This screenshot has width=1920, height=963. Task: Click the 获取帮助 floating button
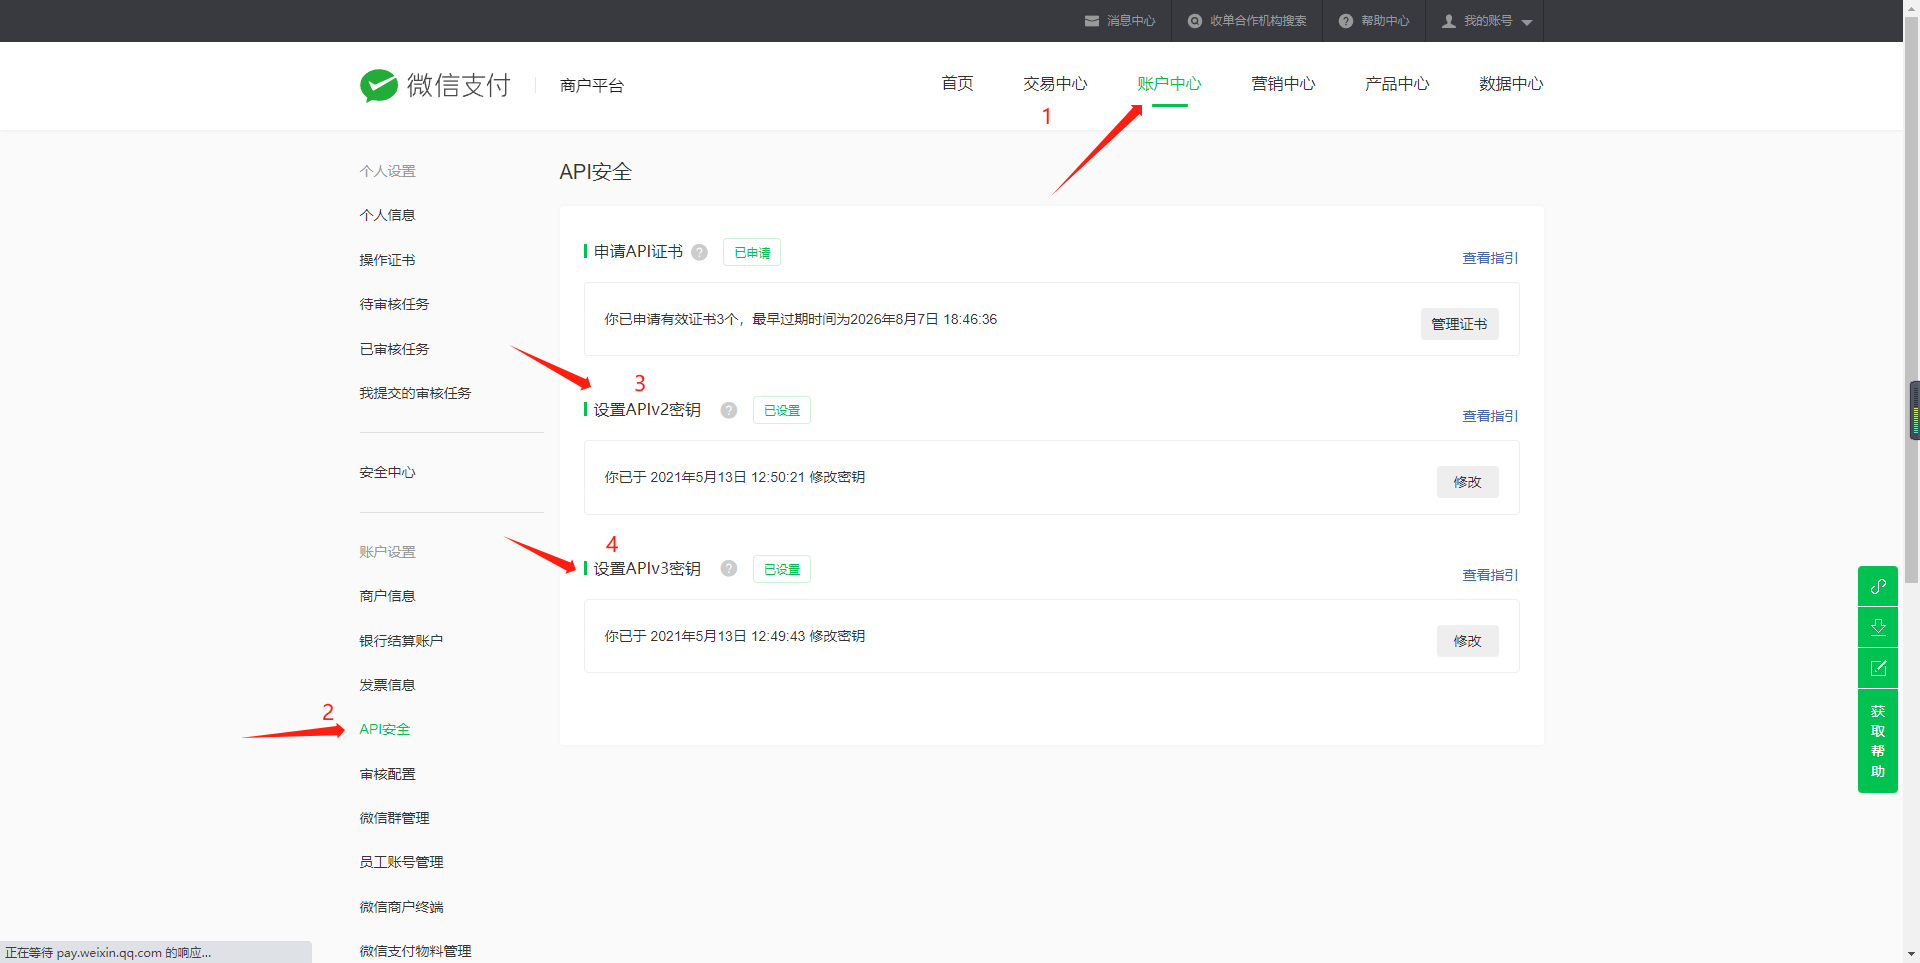[x=1878, y=741]
